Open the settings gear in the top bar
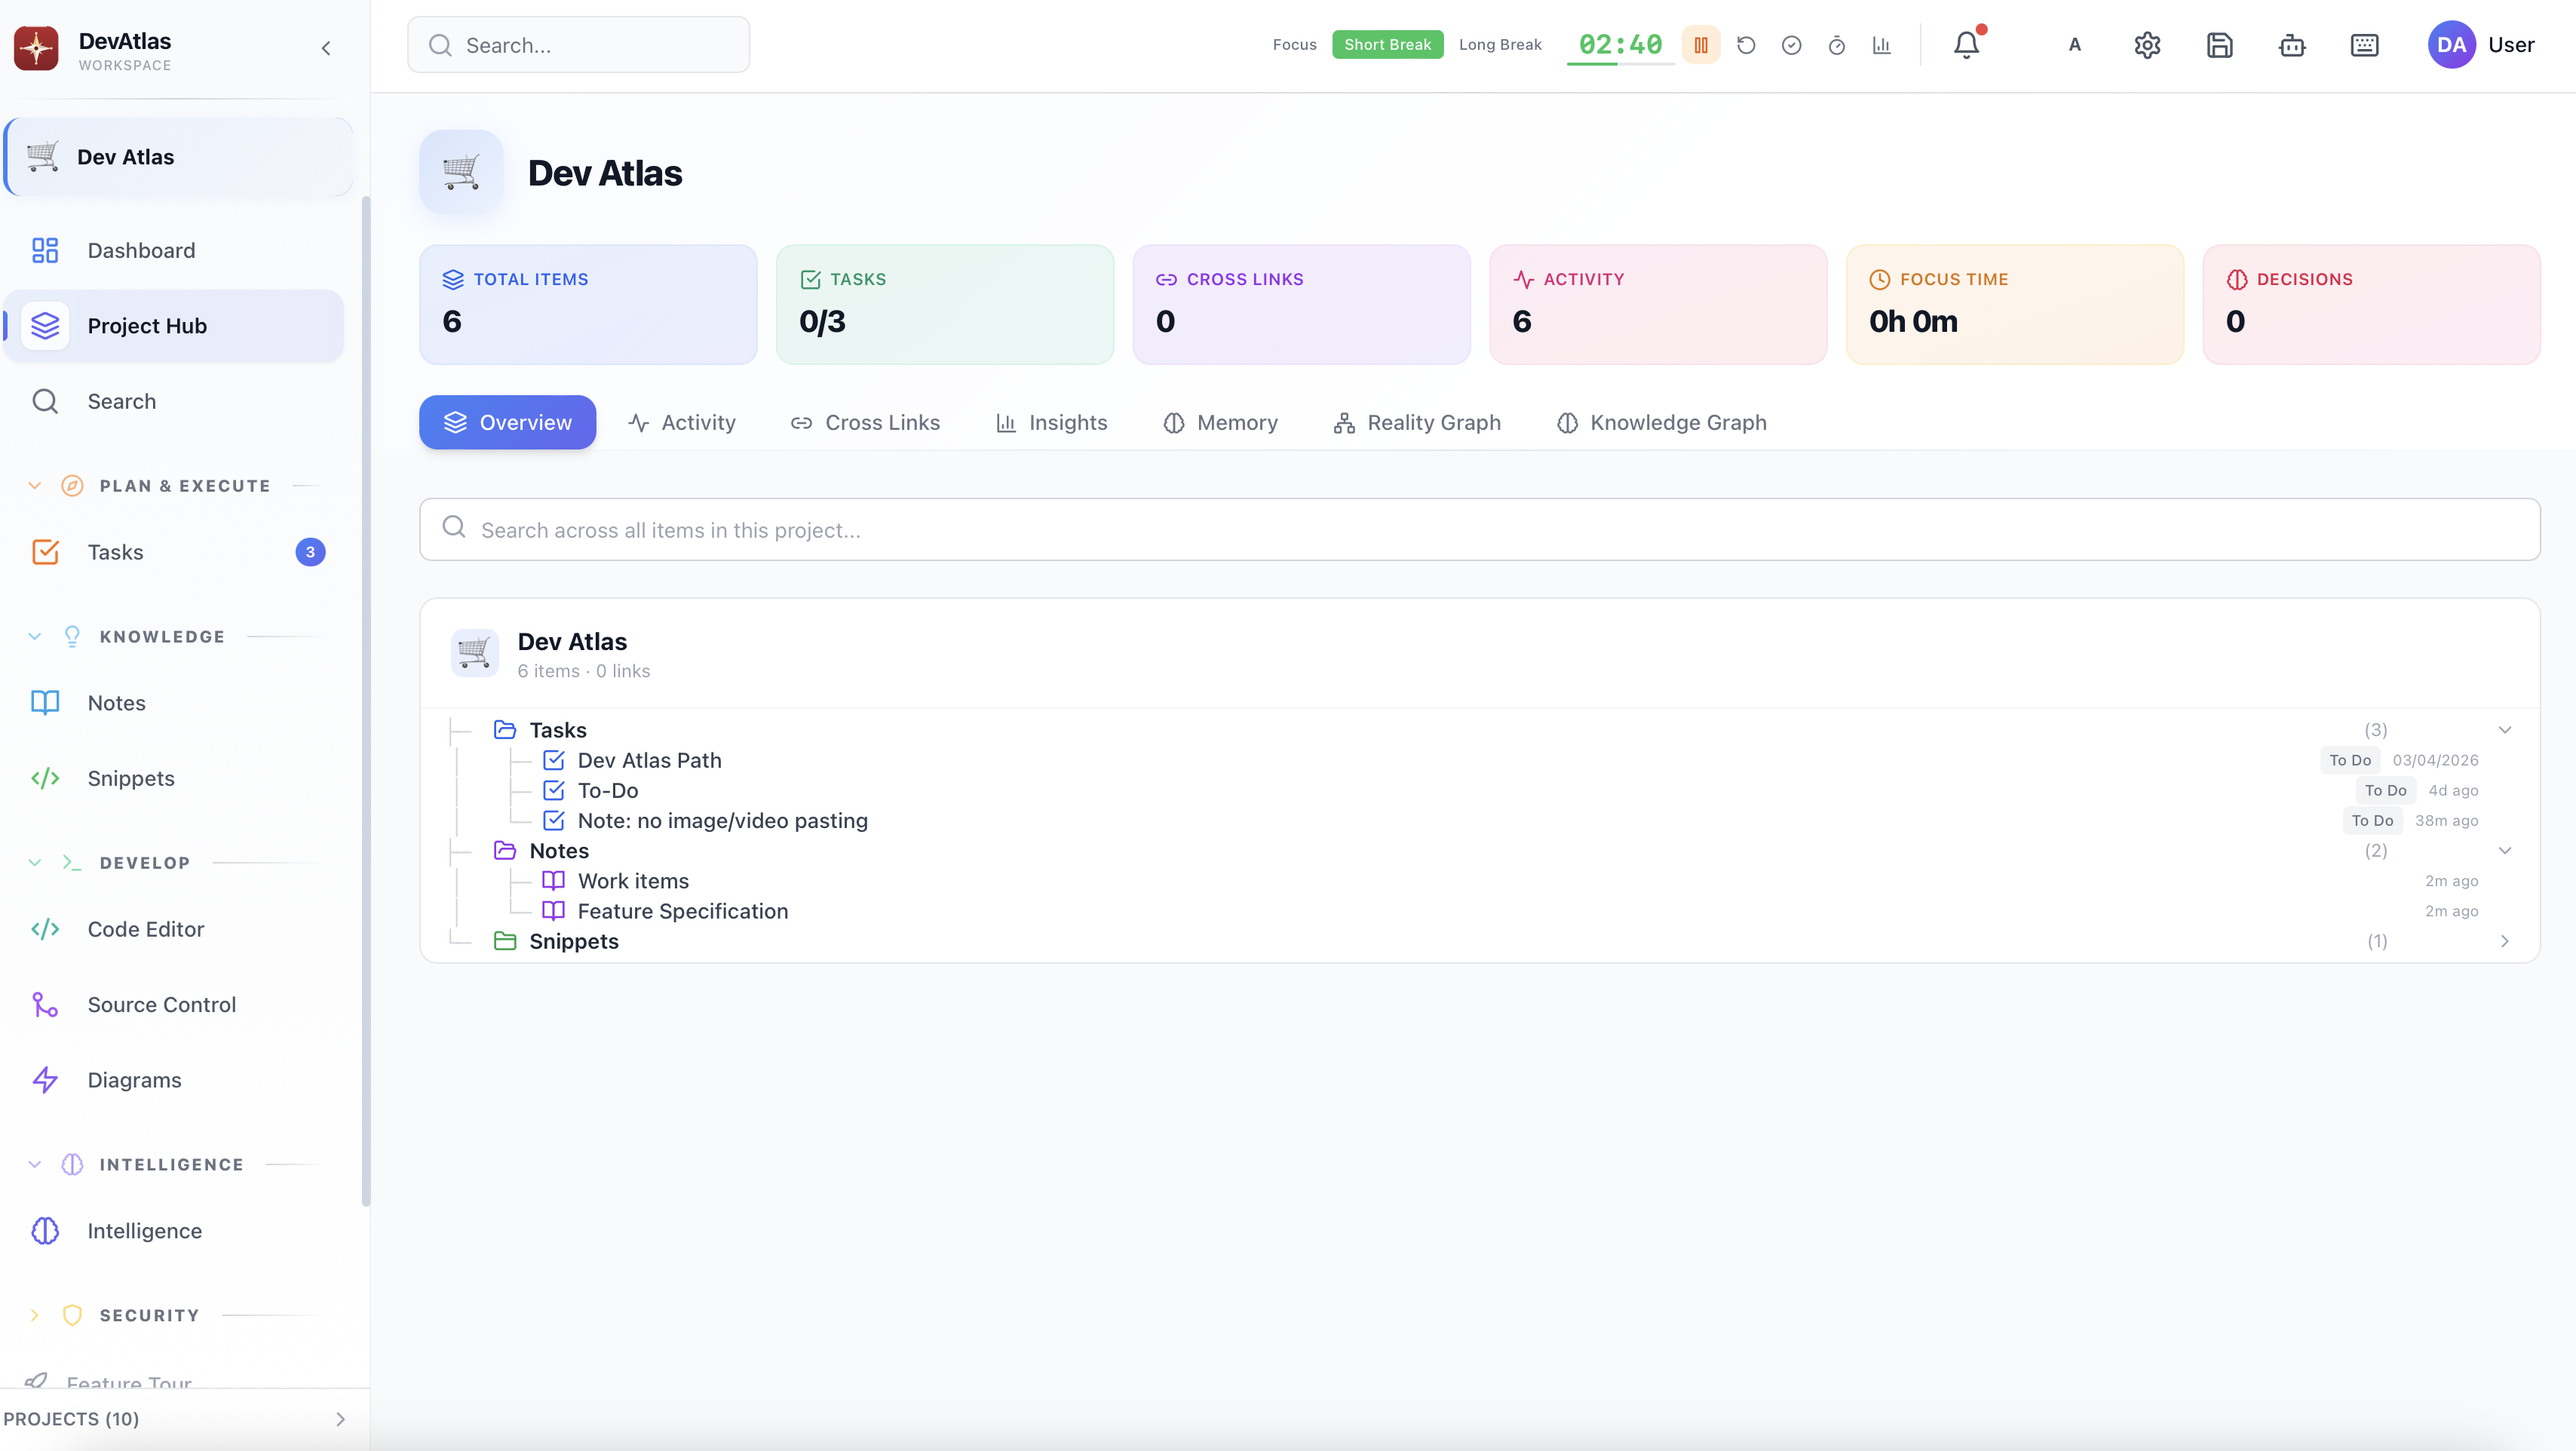 tap(2147, 45)
